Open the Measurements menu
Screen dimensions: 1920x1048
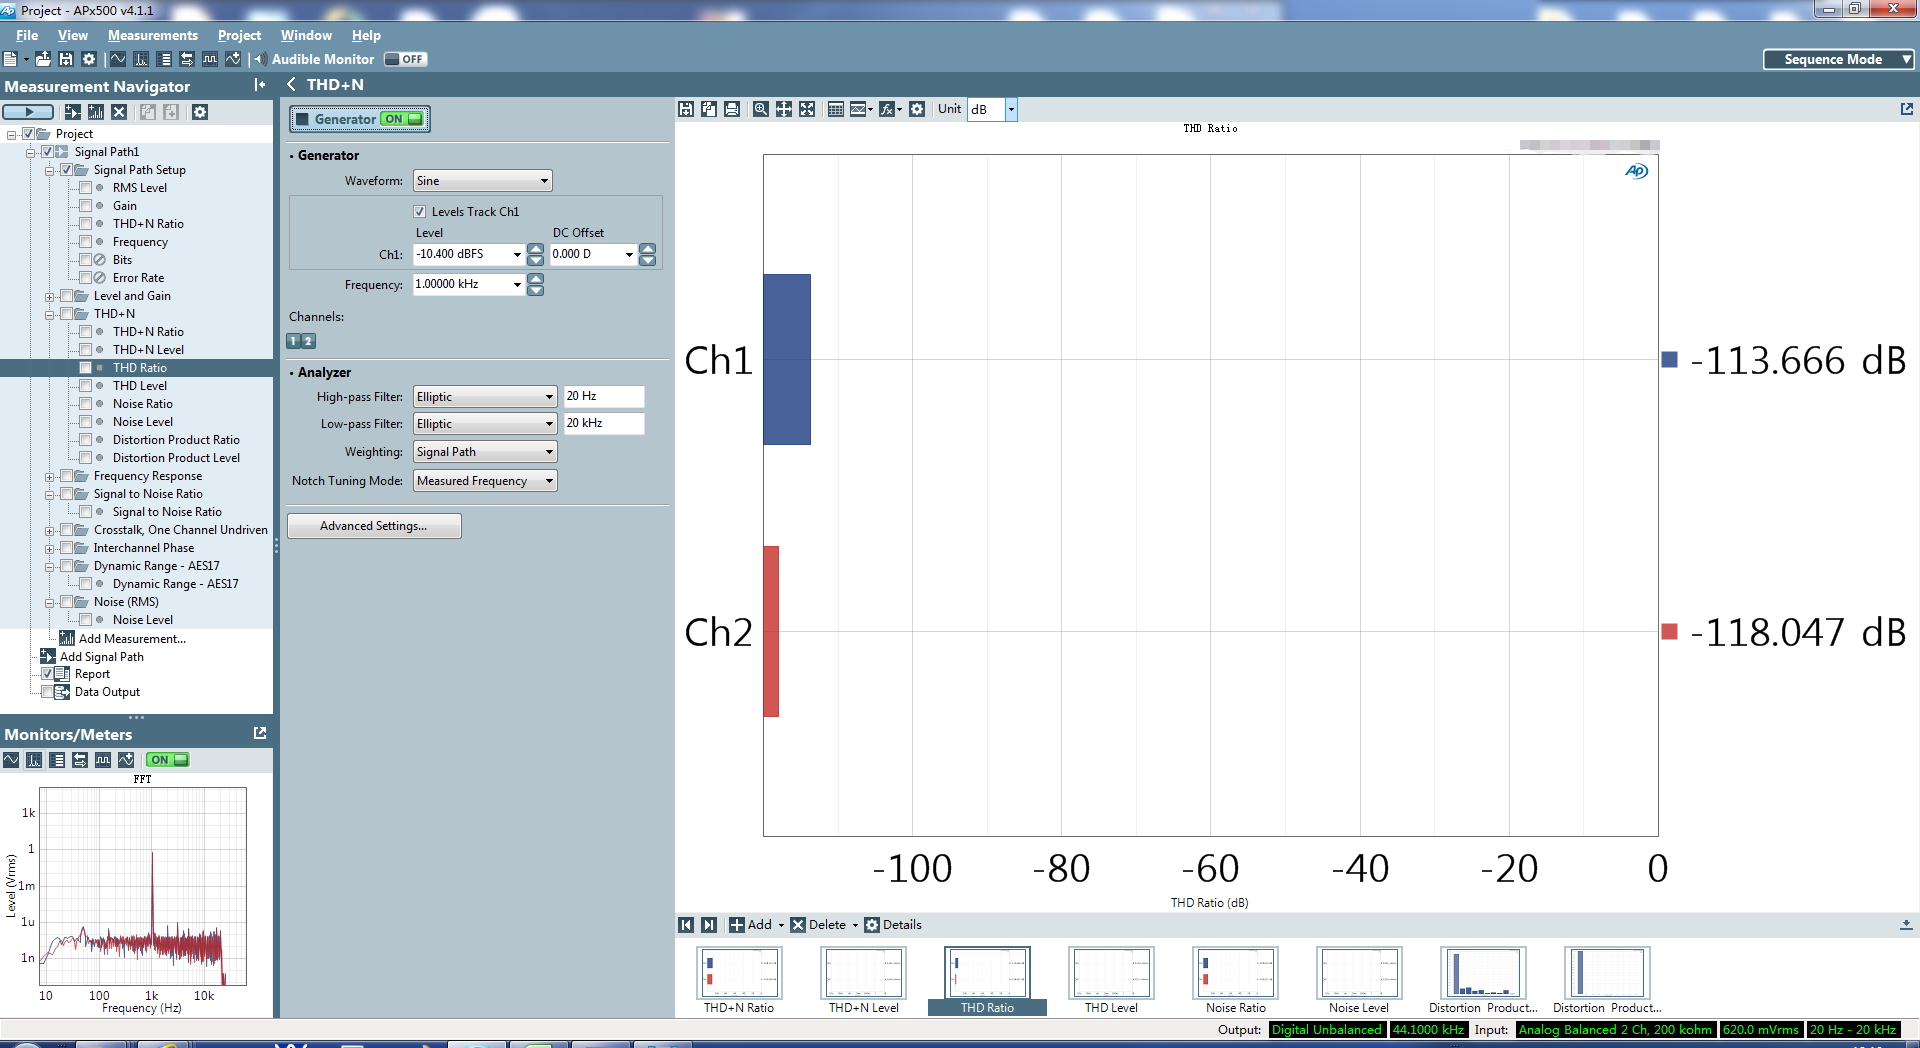153,35
